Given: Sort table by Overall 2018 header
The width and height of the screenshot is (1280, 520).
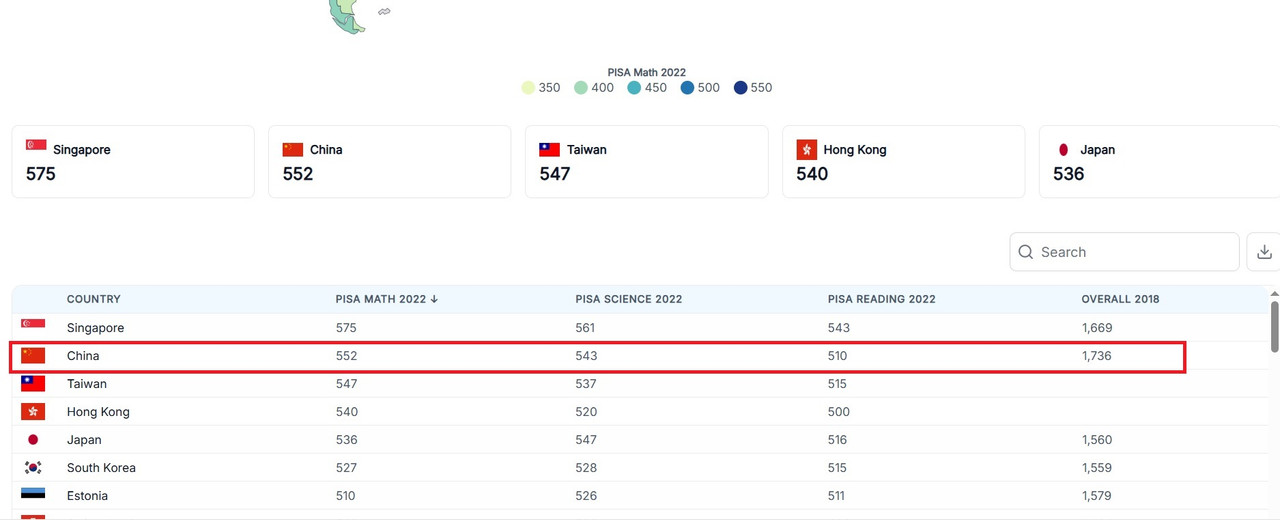Looking at the screenshot, I should 1120,299.
